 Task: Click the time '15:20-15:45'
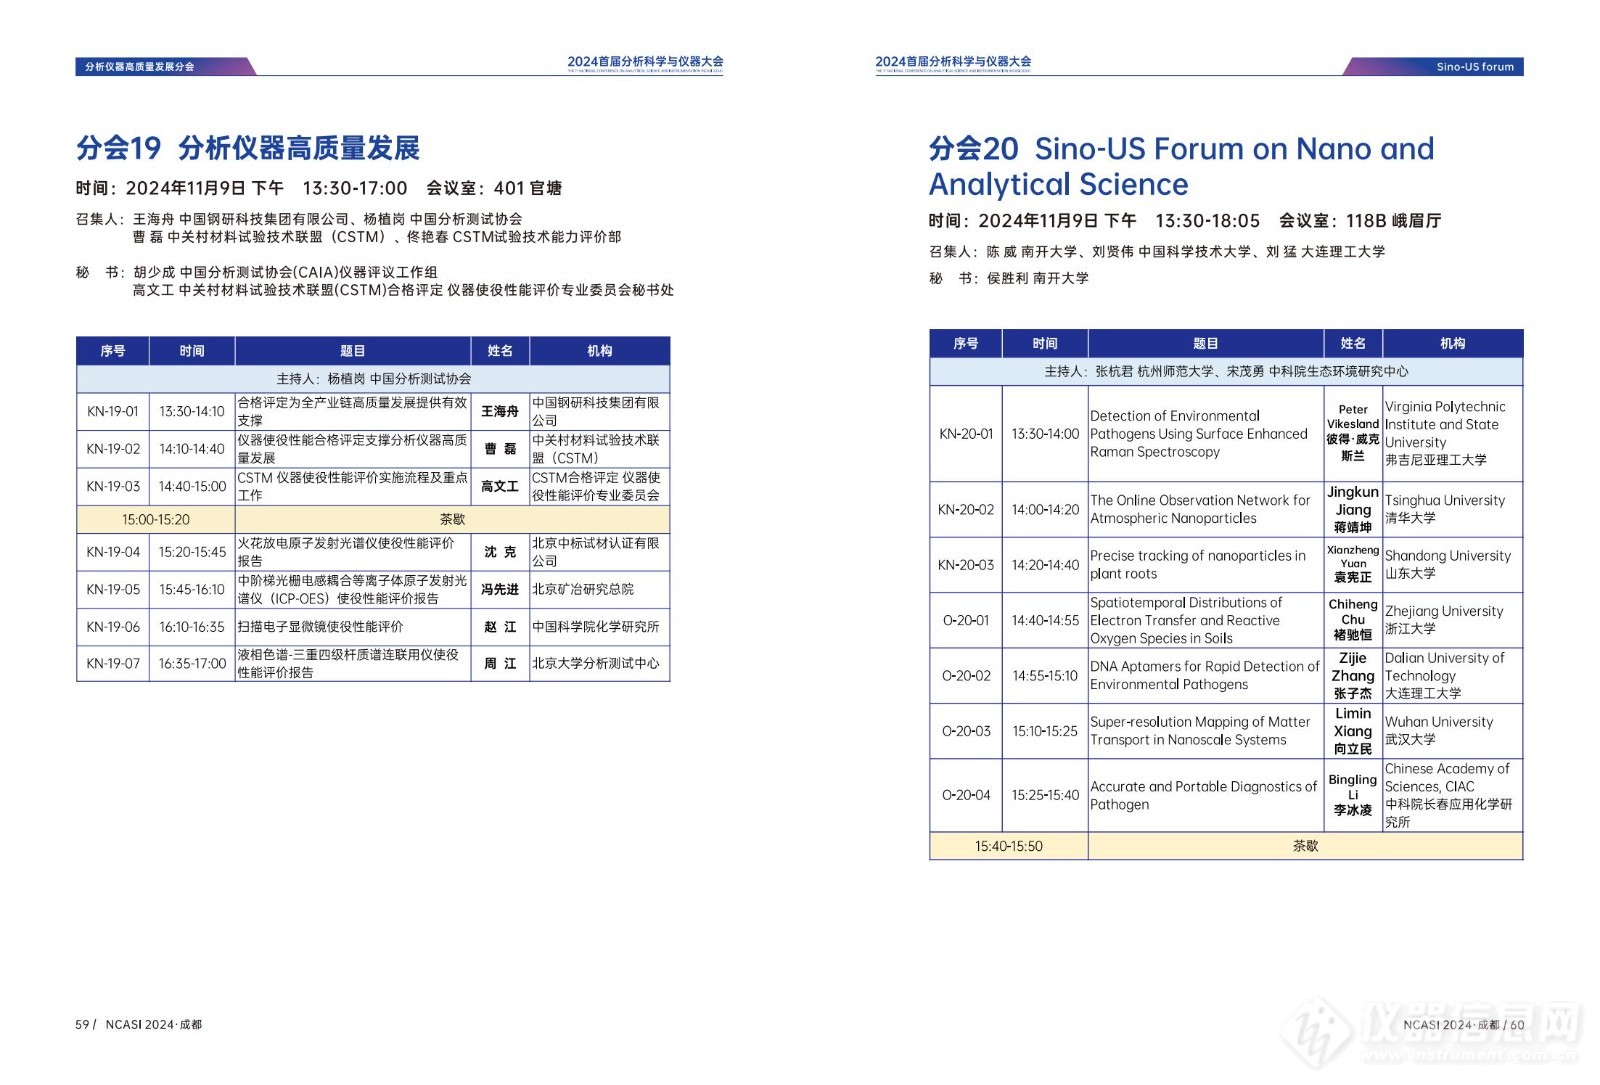(192, 552)
